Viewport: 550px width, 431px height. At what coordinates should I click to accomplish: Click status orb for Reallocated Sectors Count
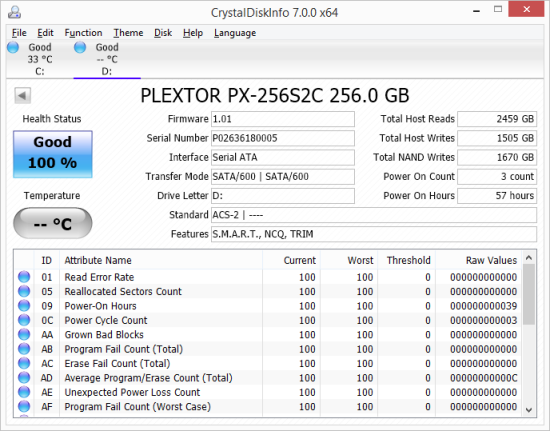pos(24,291)
